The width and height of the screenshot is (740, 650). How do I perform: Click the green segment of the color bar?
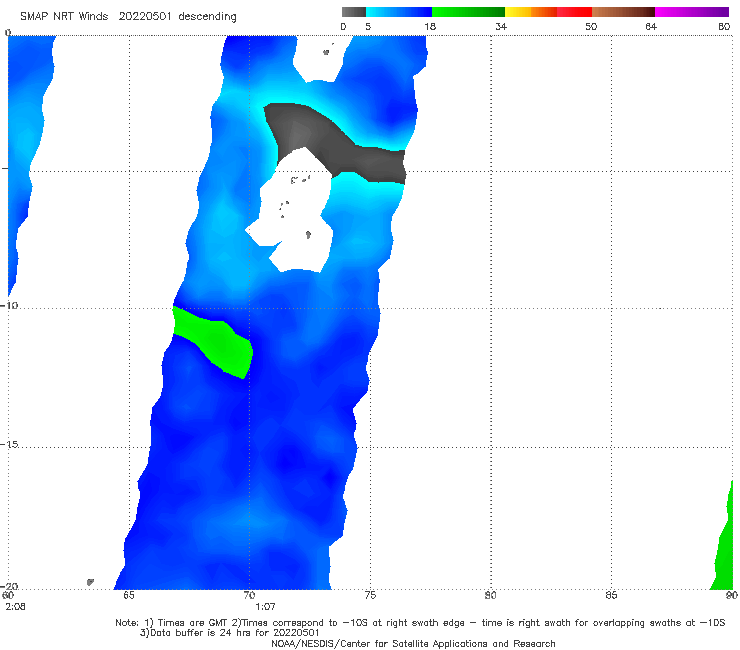(x=468, y=12)
